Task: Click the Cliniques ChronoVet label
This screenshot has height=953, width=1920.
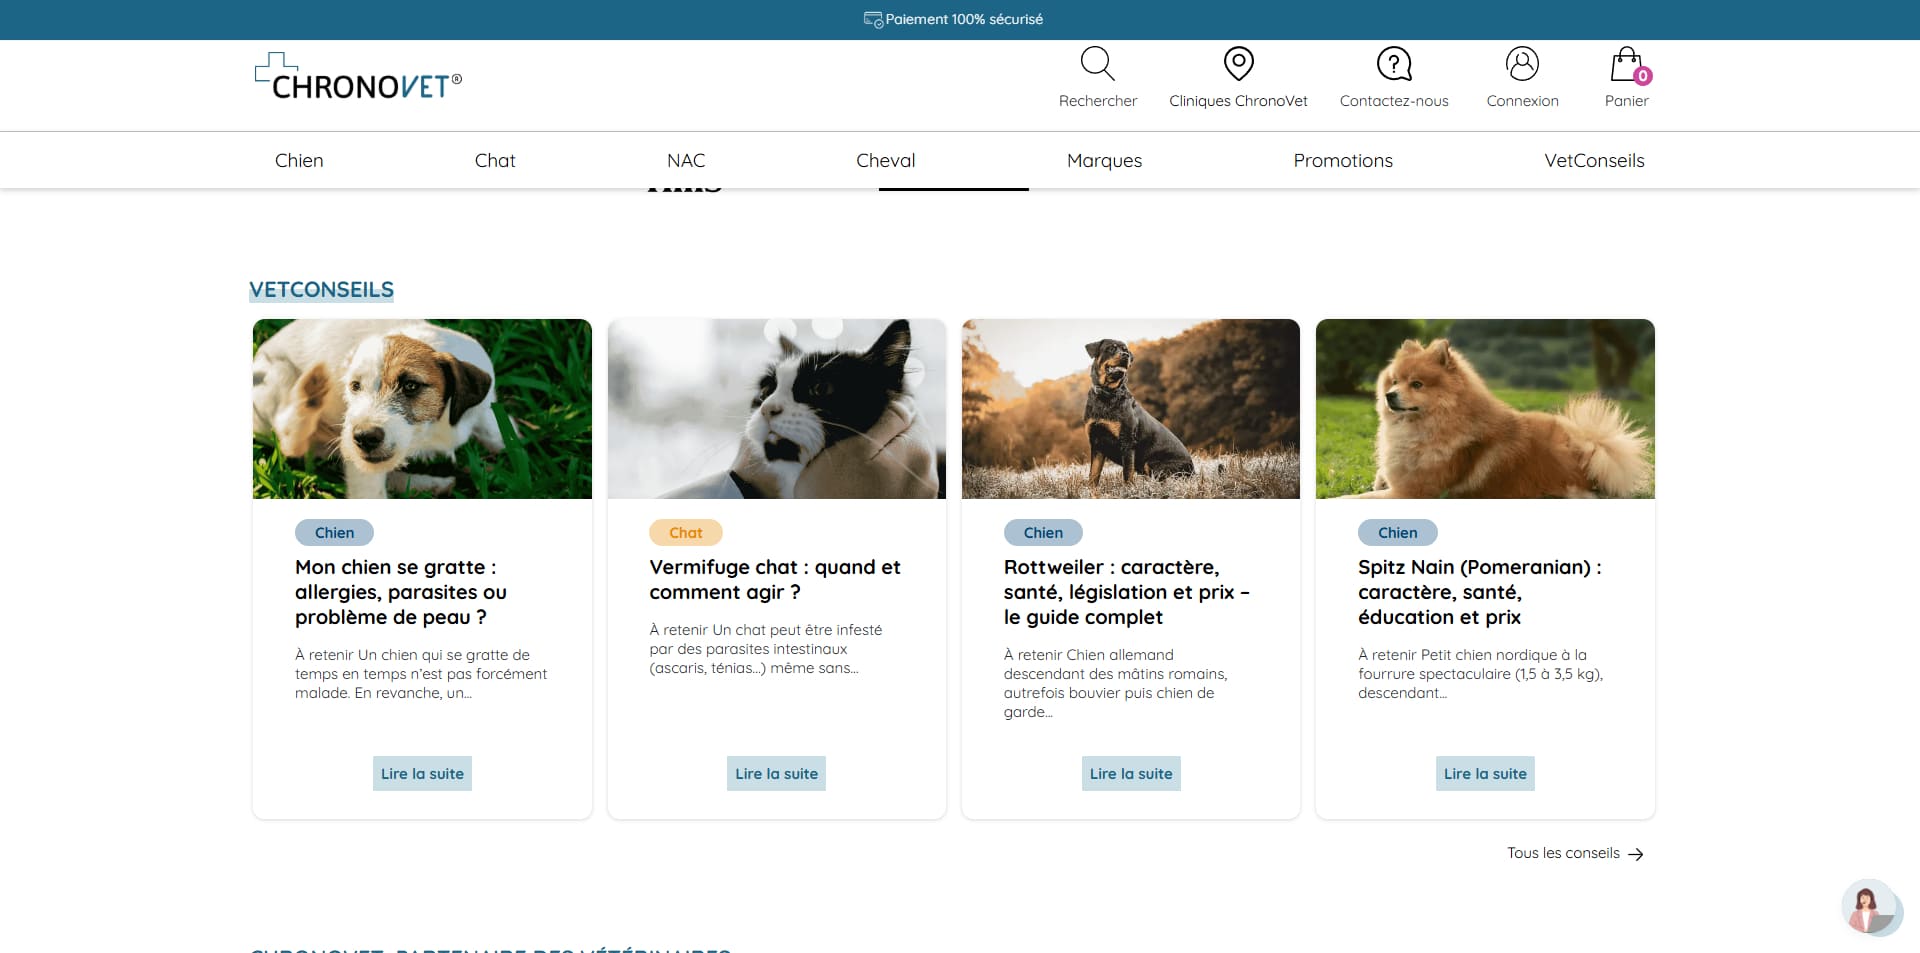Action: coord(1238,101)
